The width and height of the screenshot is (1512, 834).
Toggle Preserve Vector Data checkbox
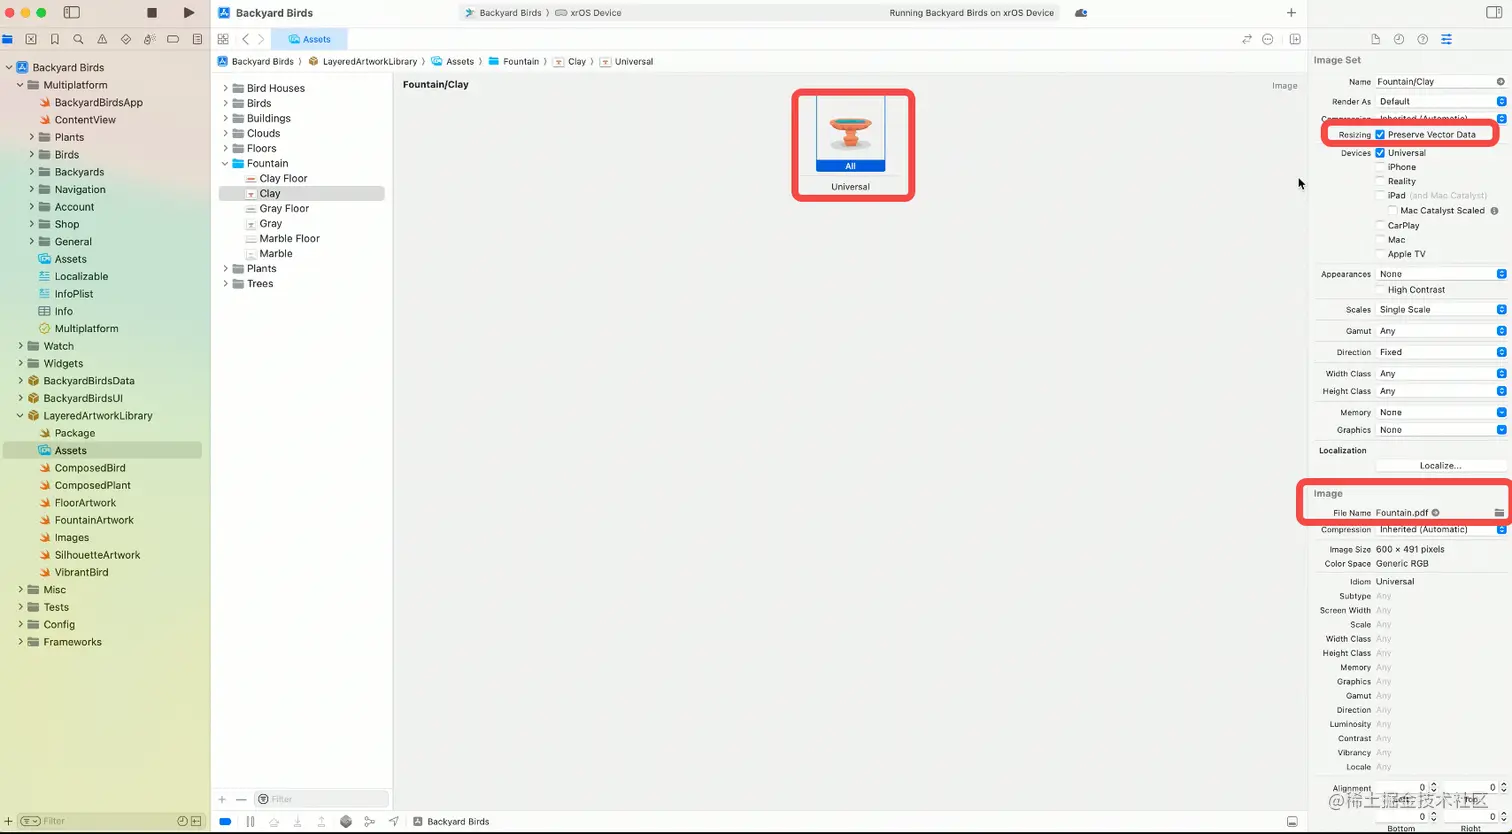click(1380, 134)
